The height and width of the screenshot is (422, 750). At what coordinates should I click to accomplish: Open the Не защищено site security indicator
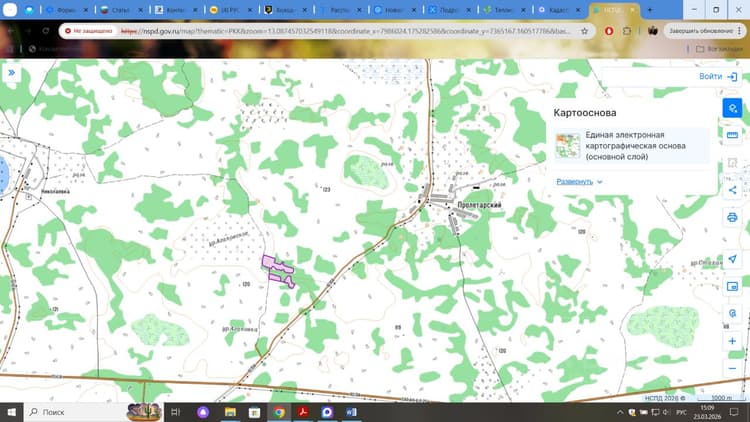coord(88,31)
